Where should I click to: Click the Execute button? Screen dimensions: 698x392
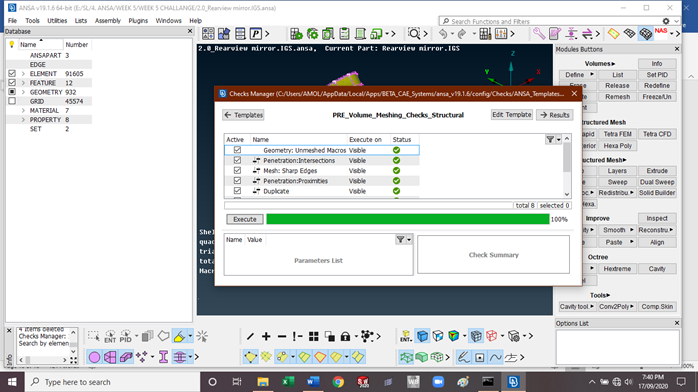click(245, 219)
